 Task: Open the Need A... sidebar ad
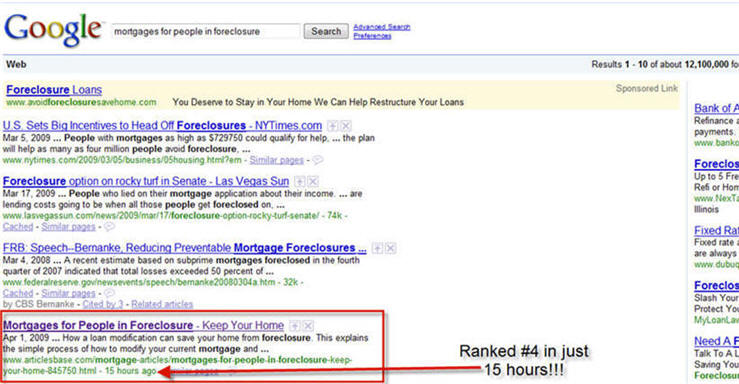pos(716,341)
